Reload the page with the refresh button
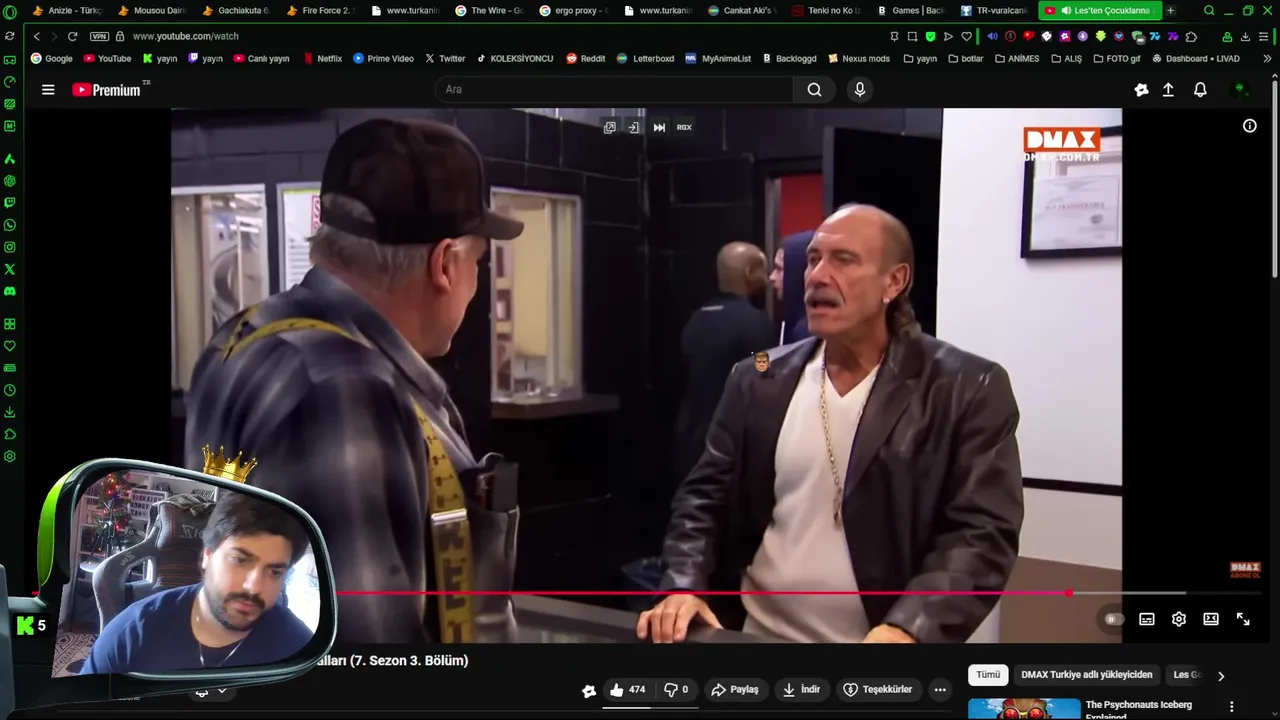This screenshot has height=720, width=1280. point(72,36)
